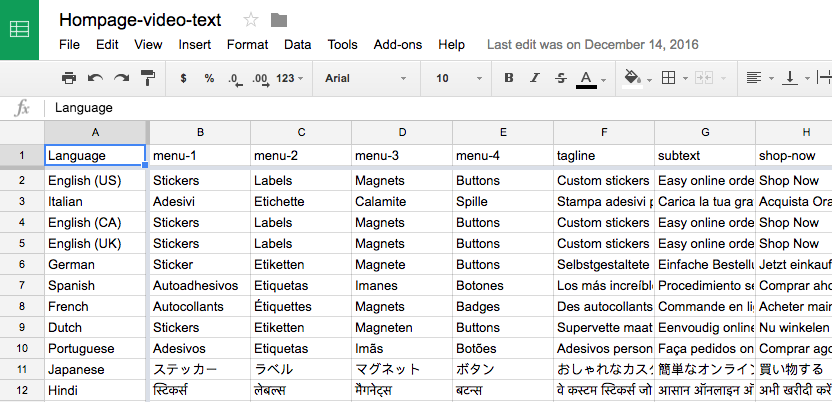The image size is (832, 402).
Task: Click the Print icon in the toolbar
Action: [x=69, y=78]
